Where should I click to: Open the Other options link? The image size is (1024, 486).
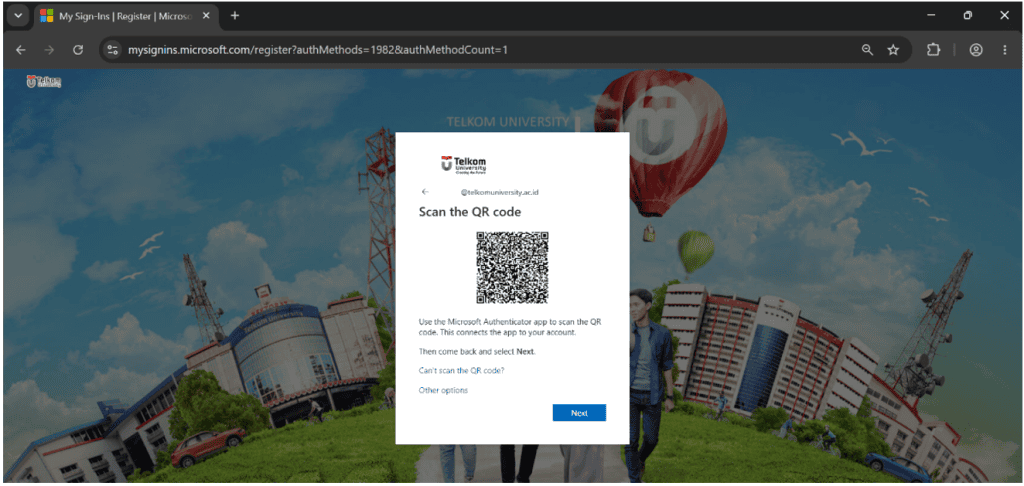[x=443, y=391]
